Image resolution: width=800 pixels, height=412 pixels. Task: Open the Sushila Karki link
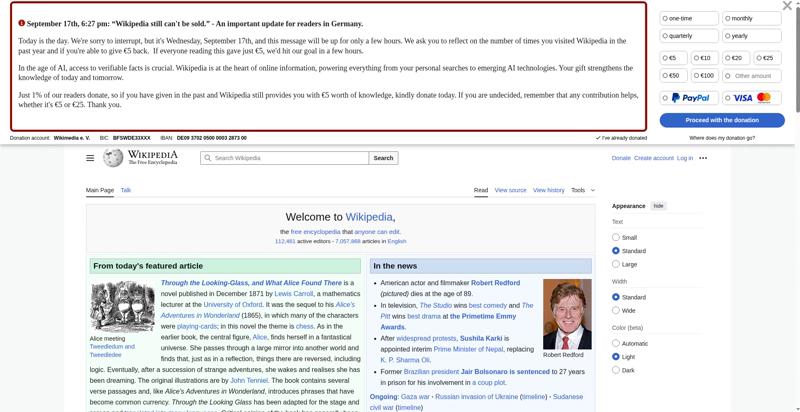481,339
